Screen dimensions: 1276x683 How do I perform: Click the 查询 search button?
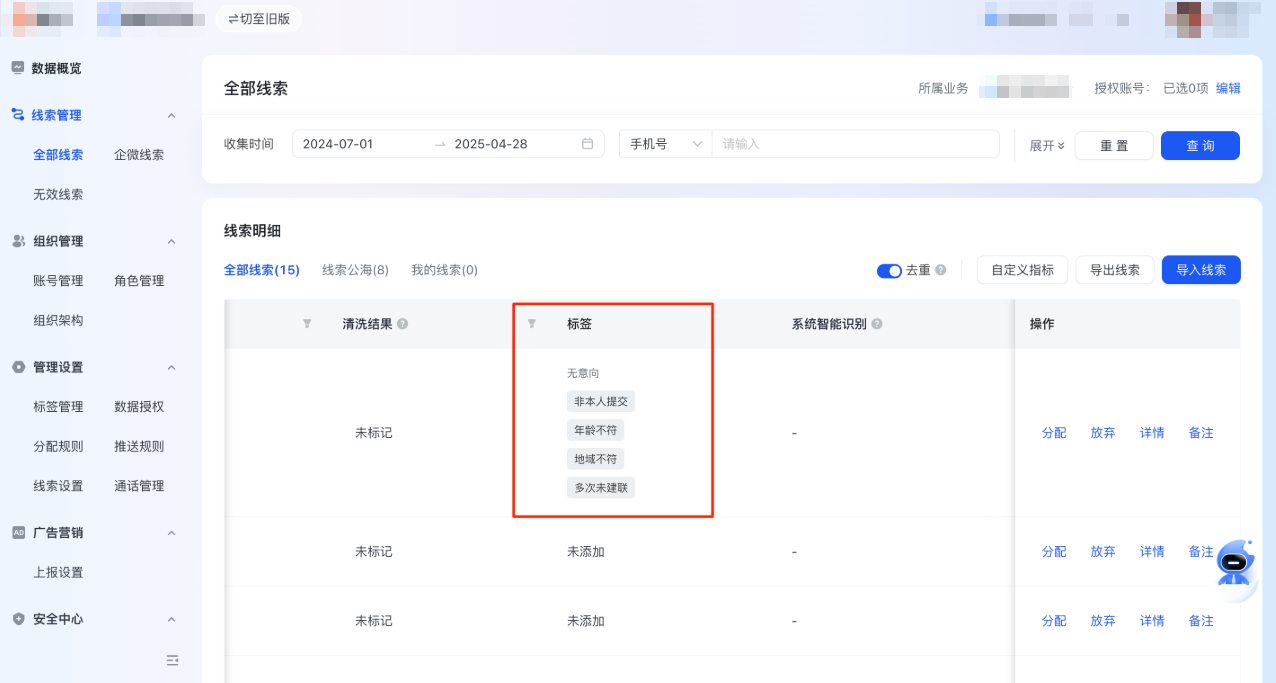pos(1199,145)
